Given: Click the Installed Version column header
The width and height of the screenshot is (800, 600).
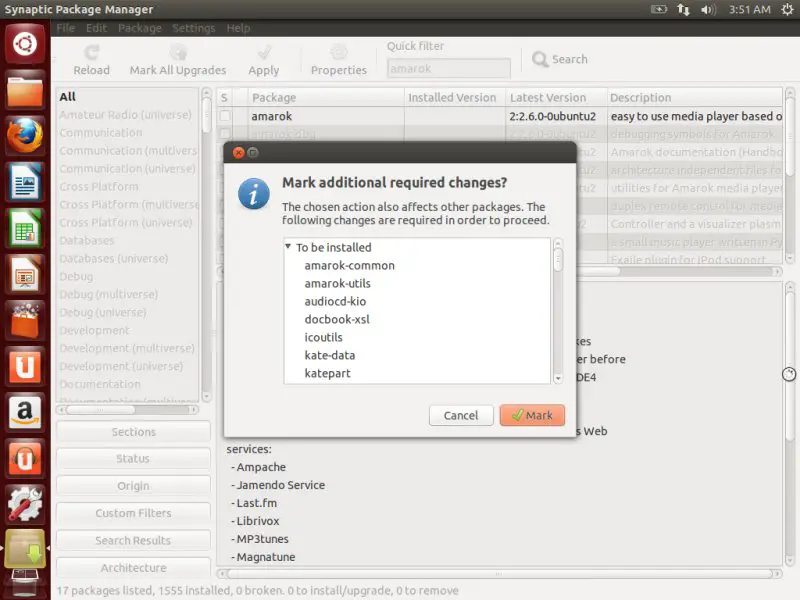Looking at the screenshot, I should pyautogui.click(x=455, y=97).
